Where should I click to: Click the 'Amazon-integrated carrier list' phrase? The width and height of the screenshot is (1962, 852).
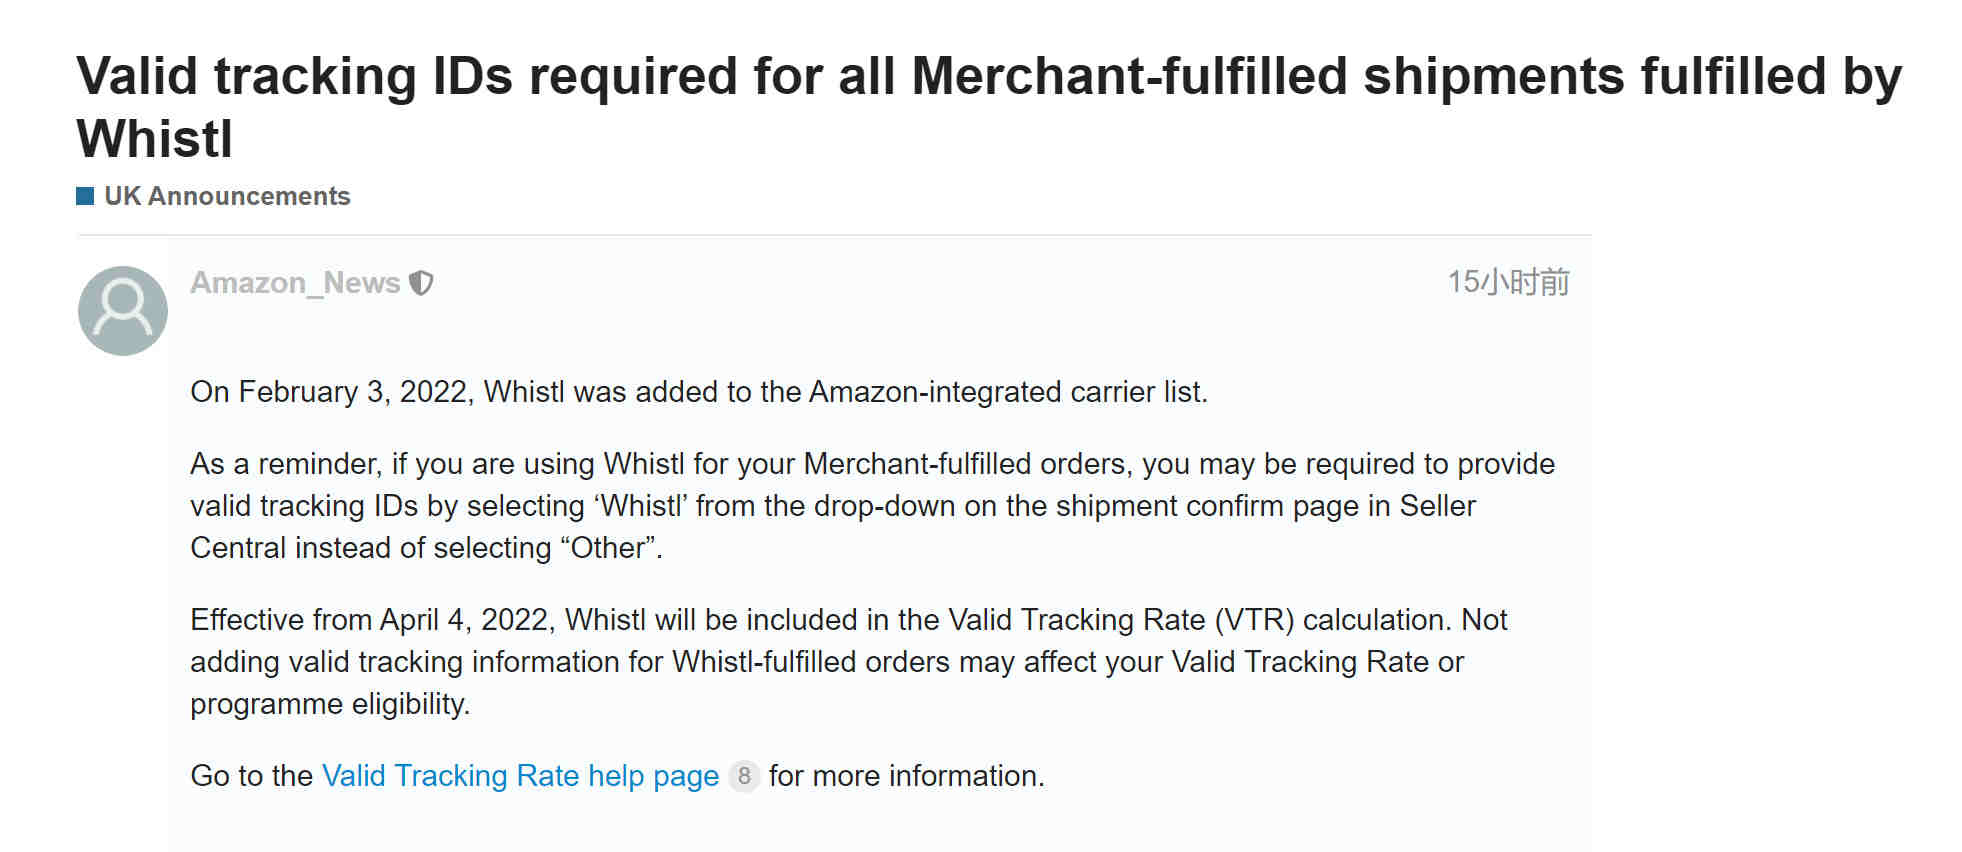[1006, 392]
